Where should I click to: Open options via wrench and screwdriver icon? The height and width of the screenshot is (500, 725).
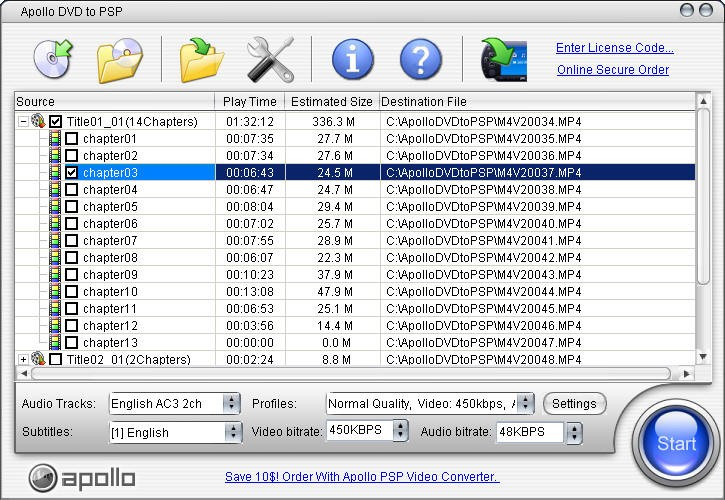tap(270, 60)
